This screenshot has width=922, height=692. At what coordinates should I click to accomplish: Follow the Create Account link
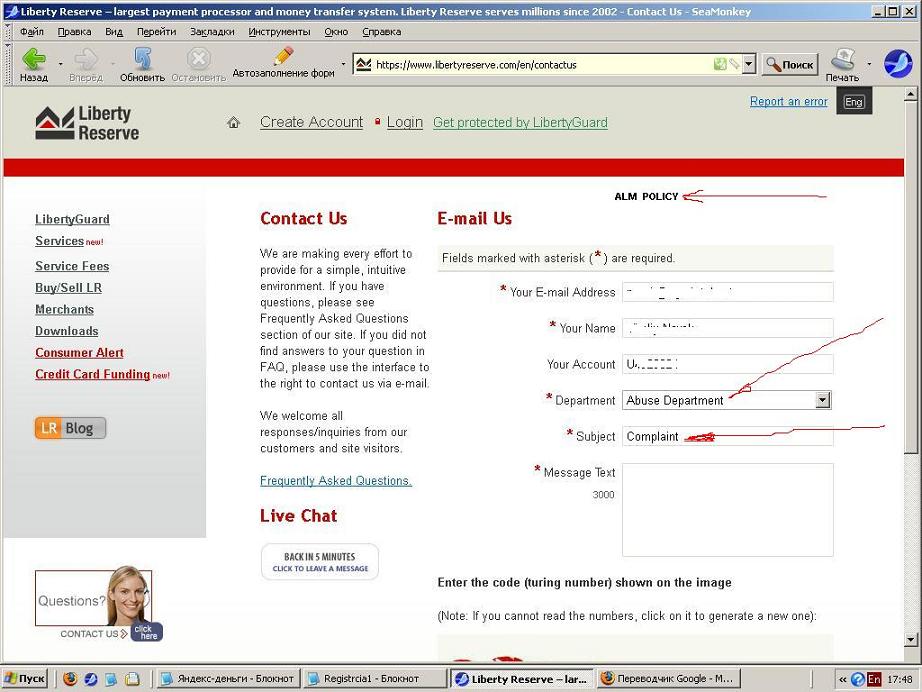(x=312, y=122)
